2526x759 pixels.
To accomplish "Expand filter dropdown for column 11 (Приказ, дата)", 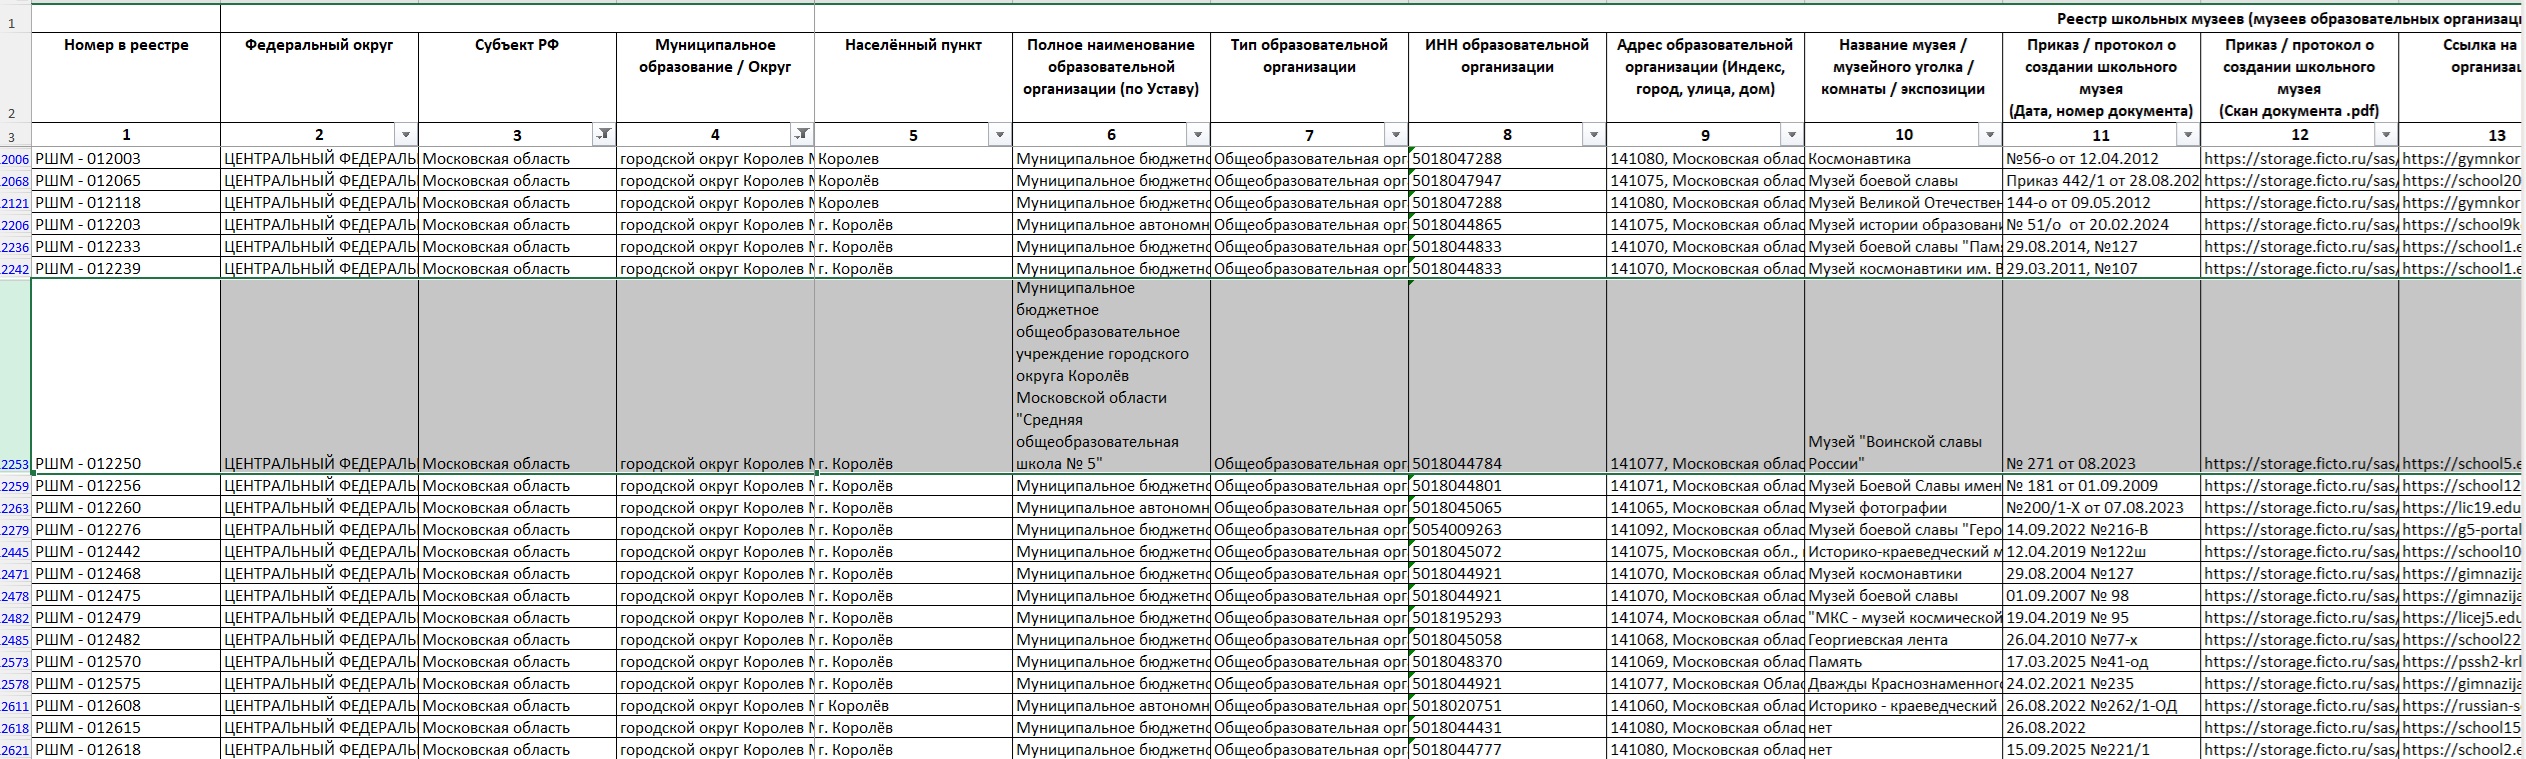I will click(2188, 134).
